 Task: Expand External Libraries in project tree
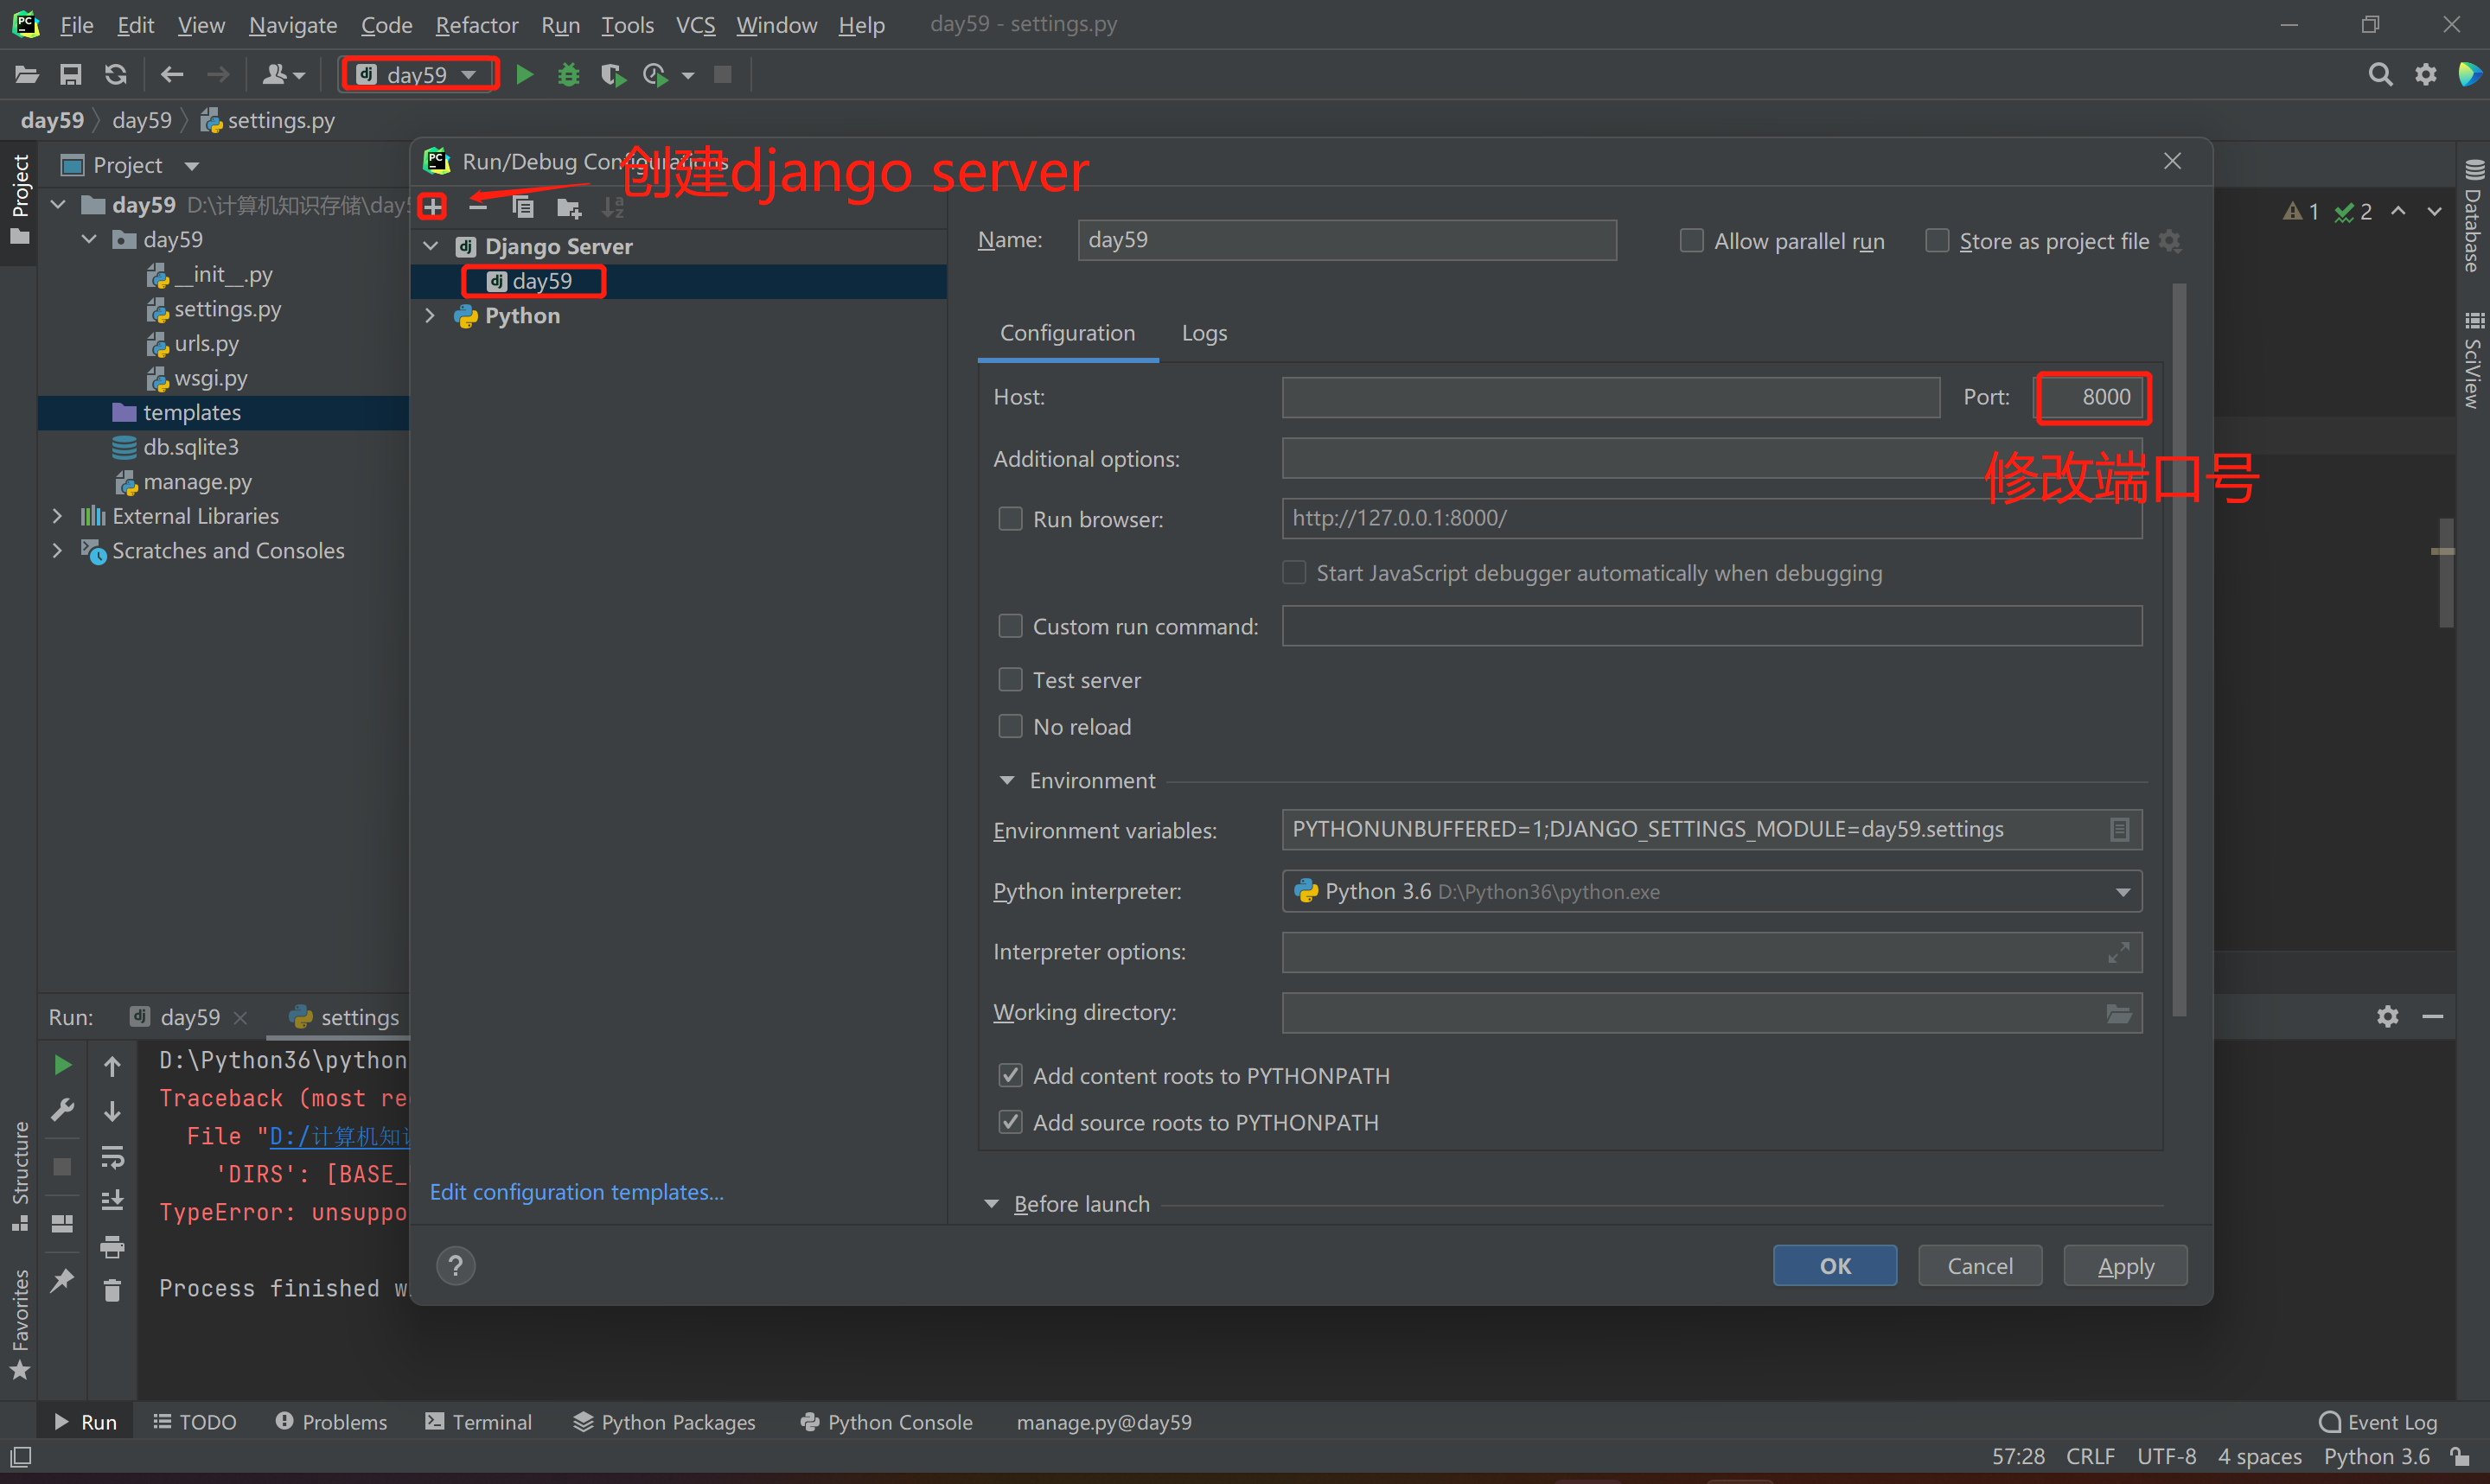(x=57, y=516)
